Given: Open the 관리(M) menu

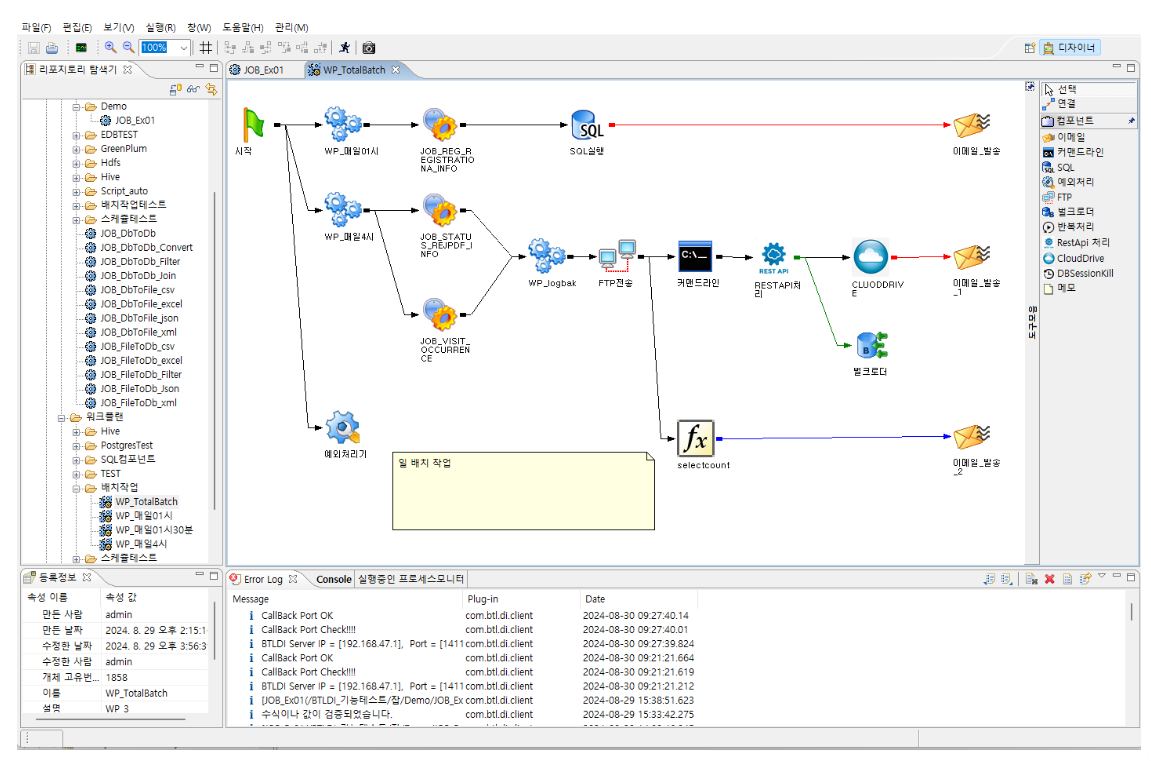Looking at the screenshot, I should click(x=291, y=27).
